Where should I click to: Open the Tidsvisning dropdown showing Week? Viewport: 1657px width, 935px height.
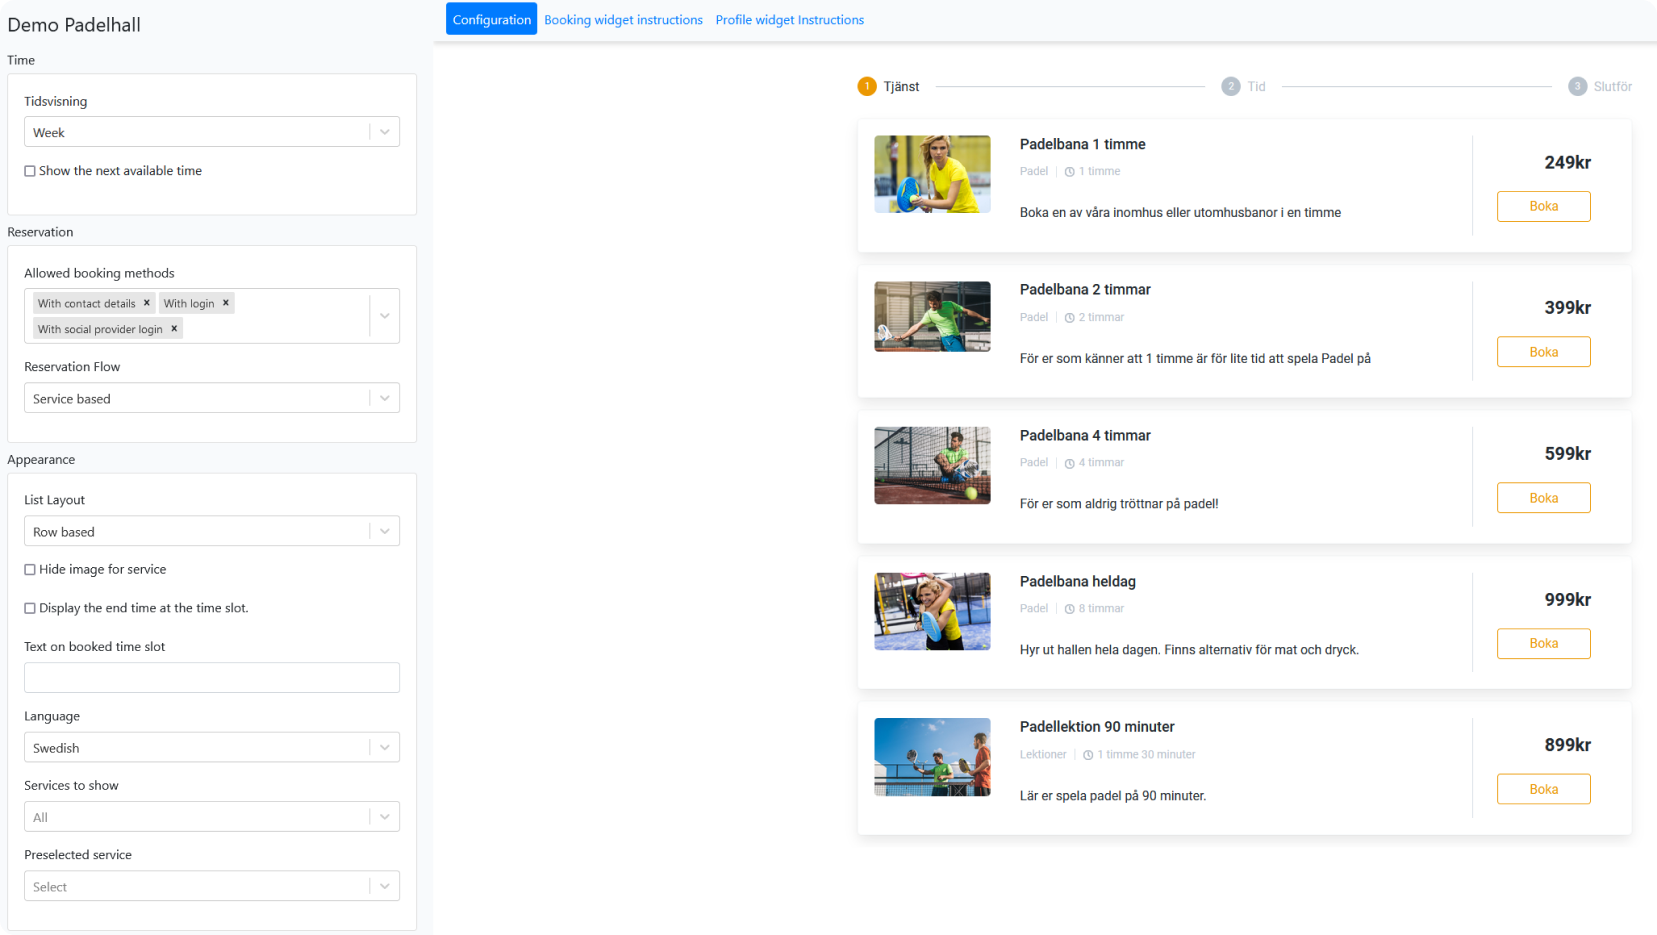(212, 132)
